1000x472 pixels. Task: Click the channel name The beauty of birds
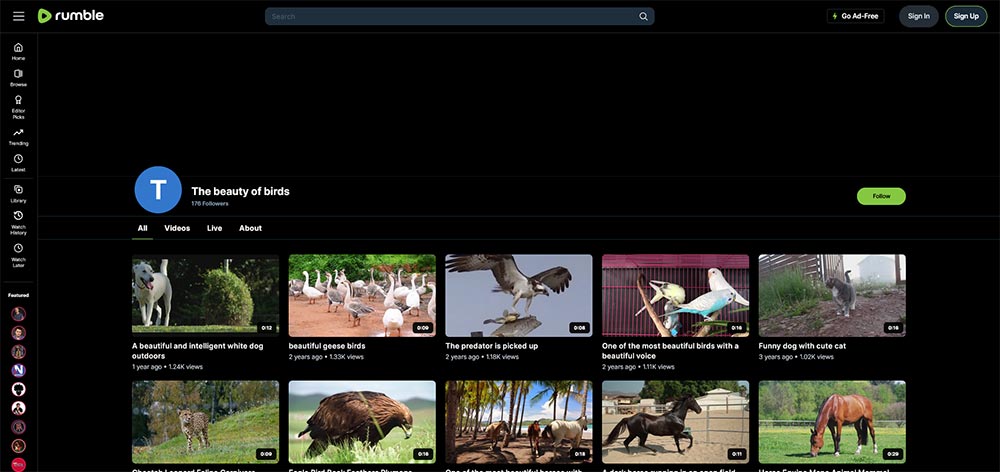point(240,191)
